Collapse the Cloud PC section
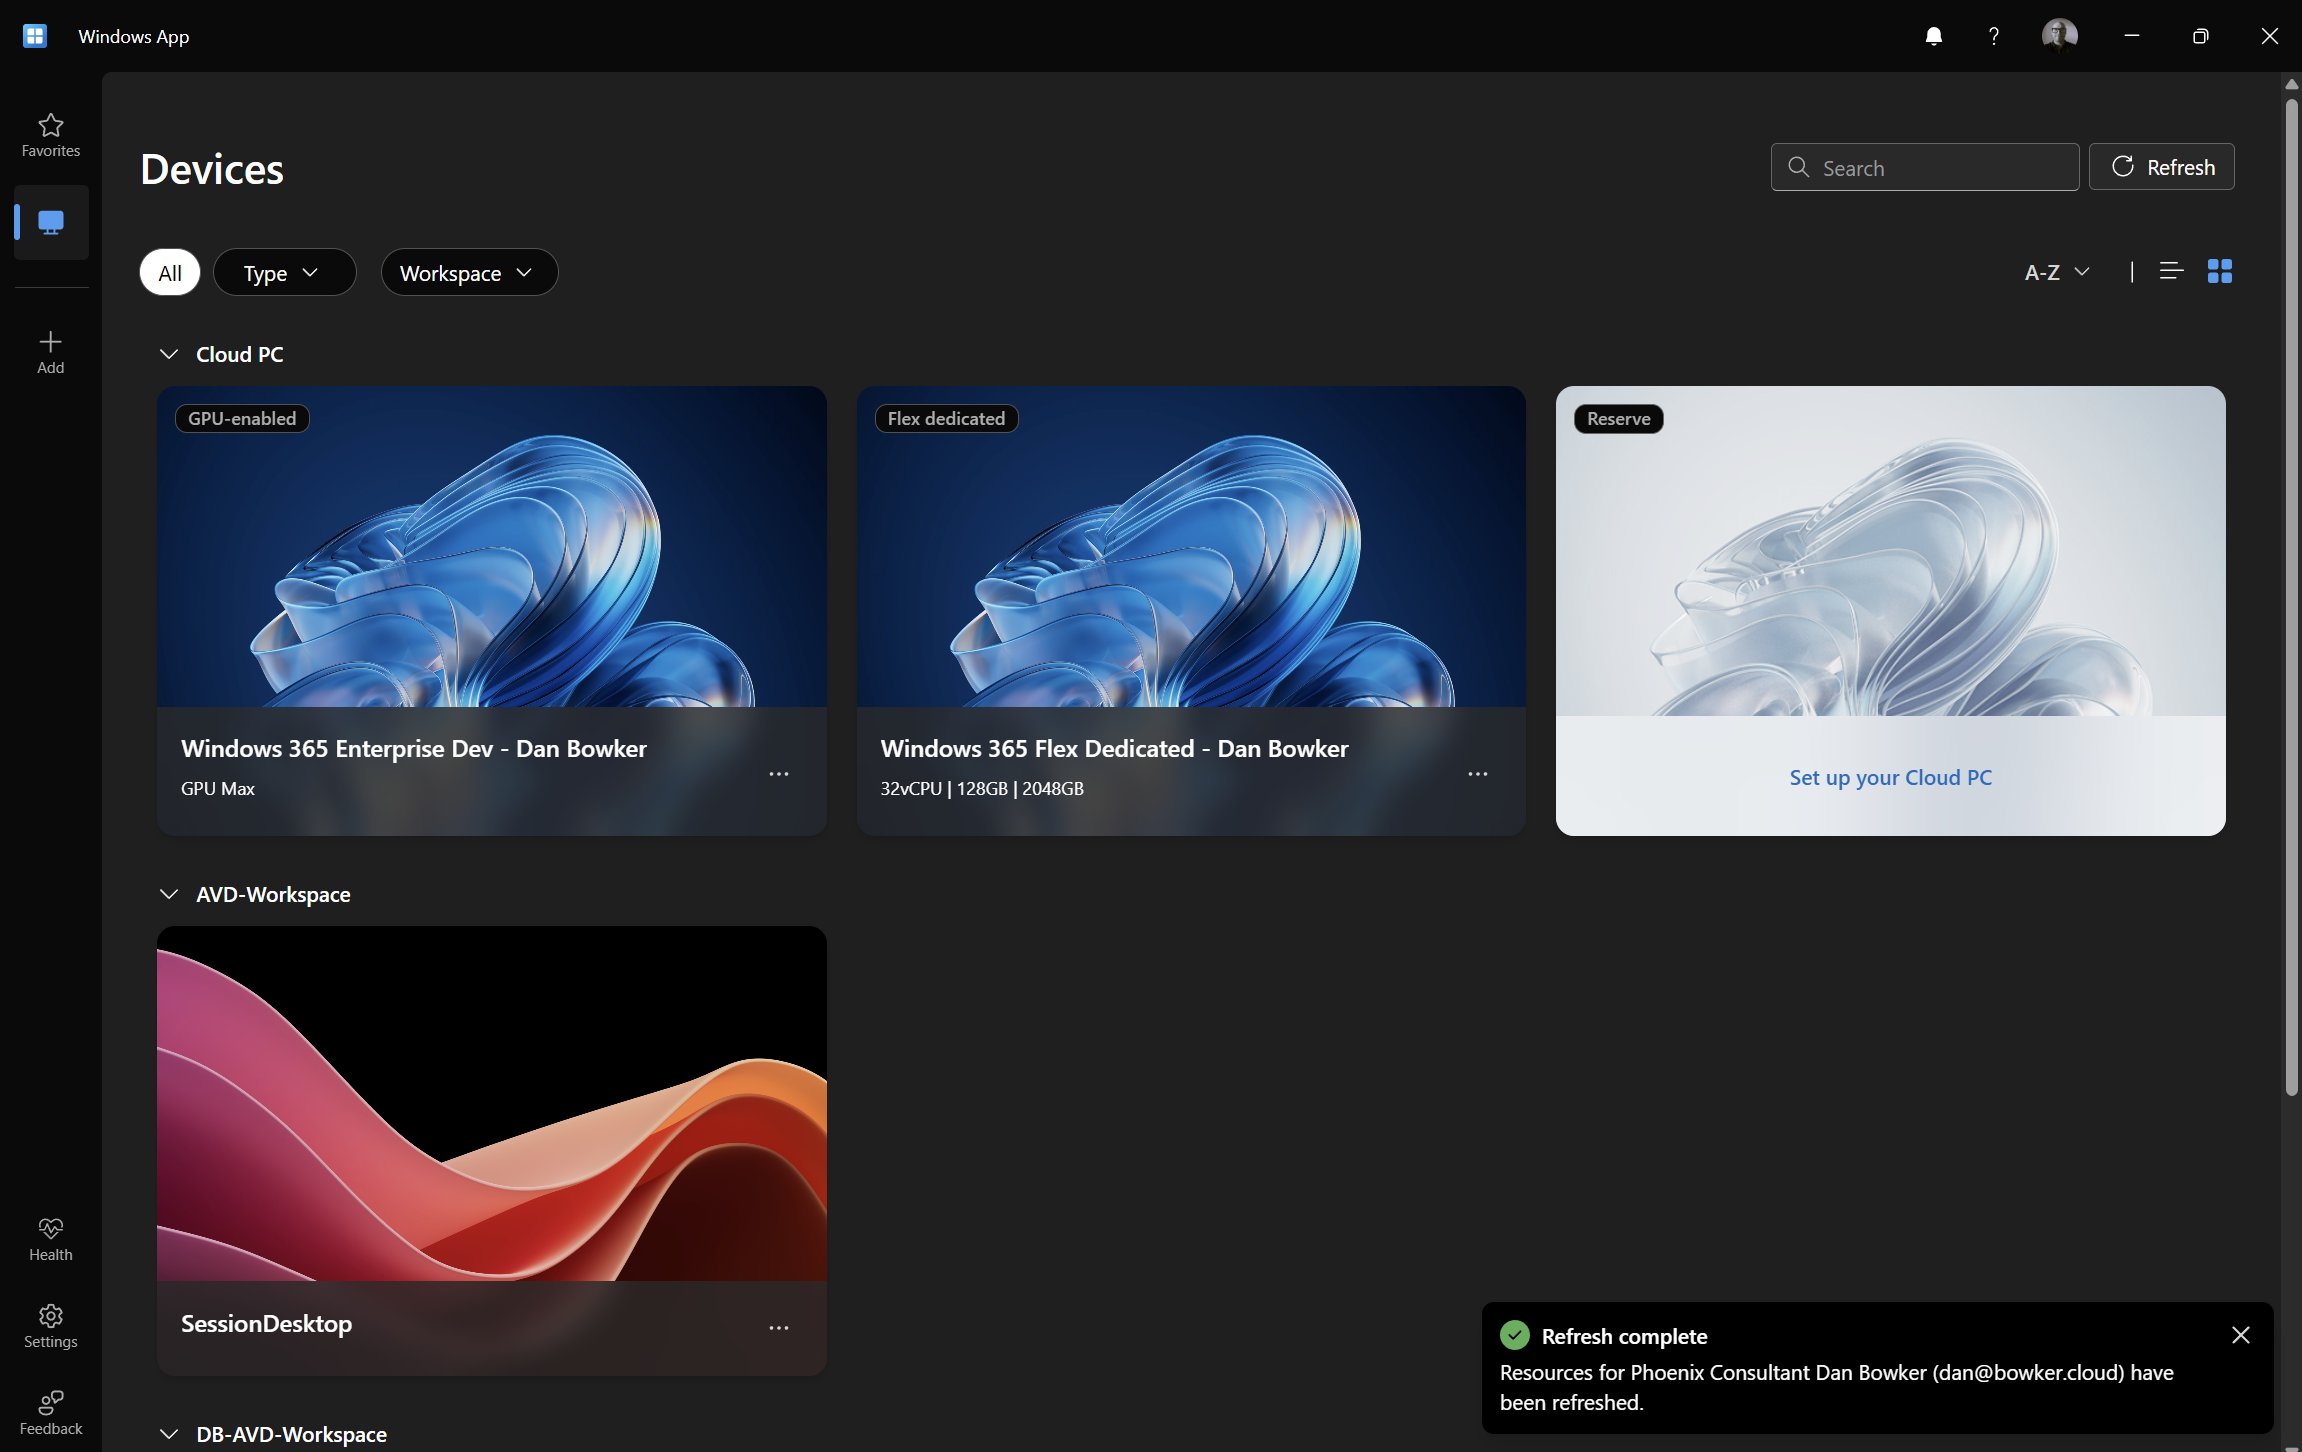Viewport: 2302px width, 1452px height. pos(169,354)
